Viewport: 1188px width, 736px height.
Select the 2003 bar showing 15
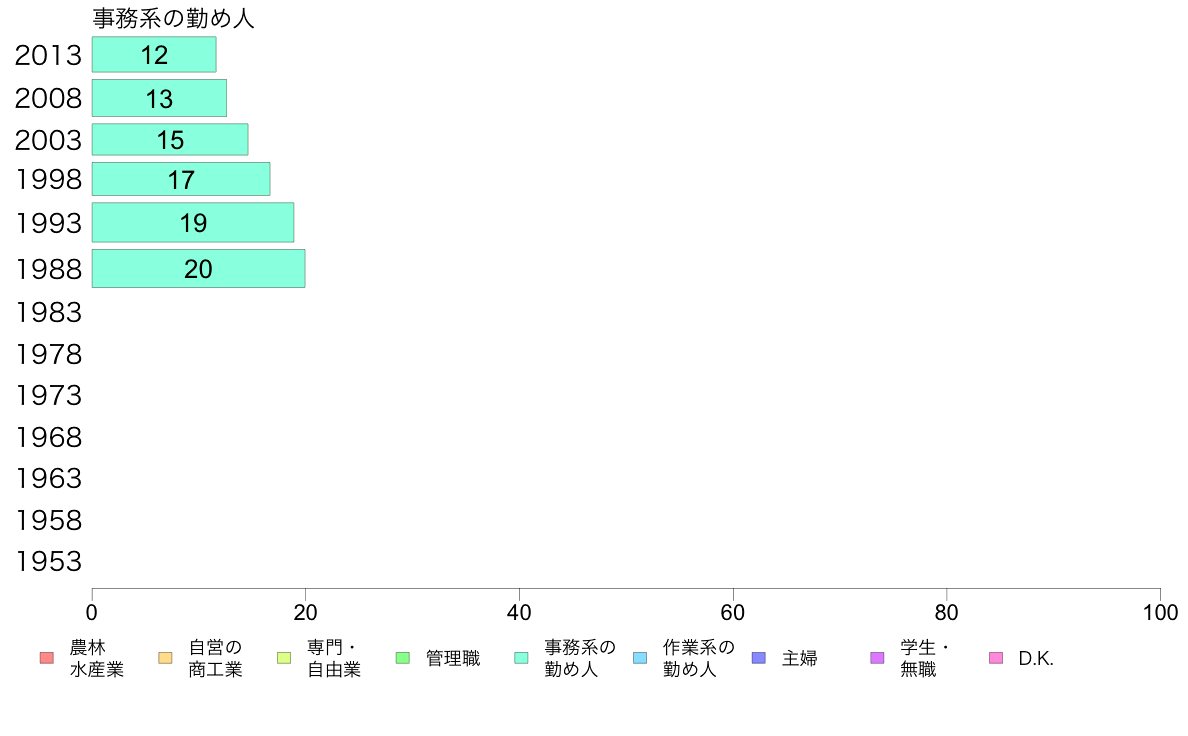pos(170,139)
